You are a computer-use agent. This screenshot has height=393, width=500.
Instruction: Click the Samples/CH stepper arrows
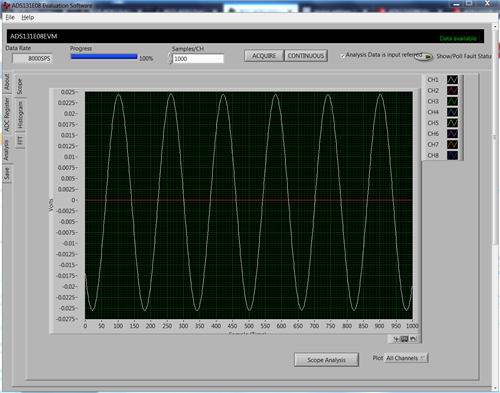tap(170, 59)
